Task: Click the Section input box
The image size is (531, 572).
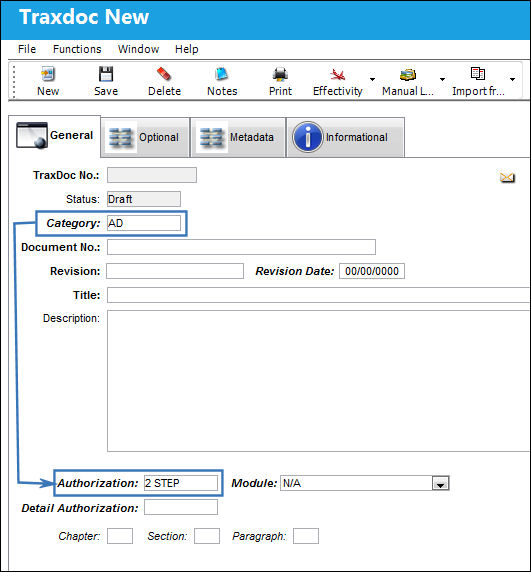Action: pos(207,536)
